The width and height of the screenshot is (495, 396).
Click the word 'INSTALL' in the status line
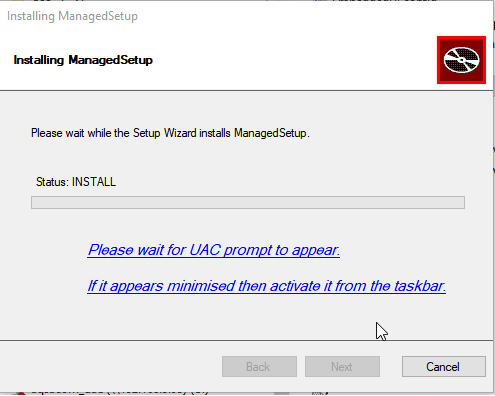tap(94, 182)
